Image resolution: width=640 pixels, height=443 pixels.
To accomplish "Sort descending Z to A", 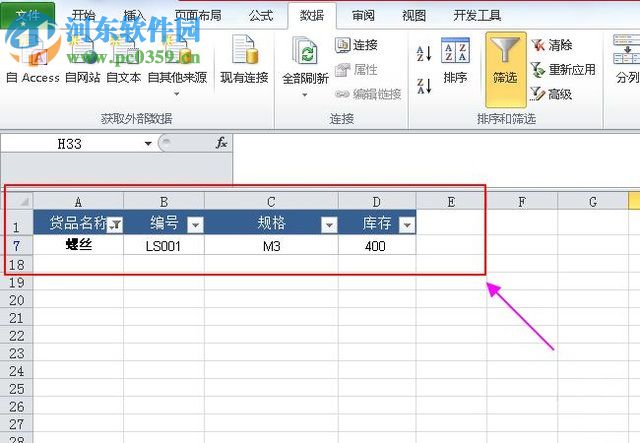I will 424,86.
